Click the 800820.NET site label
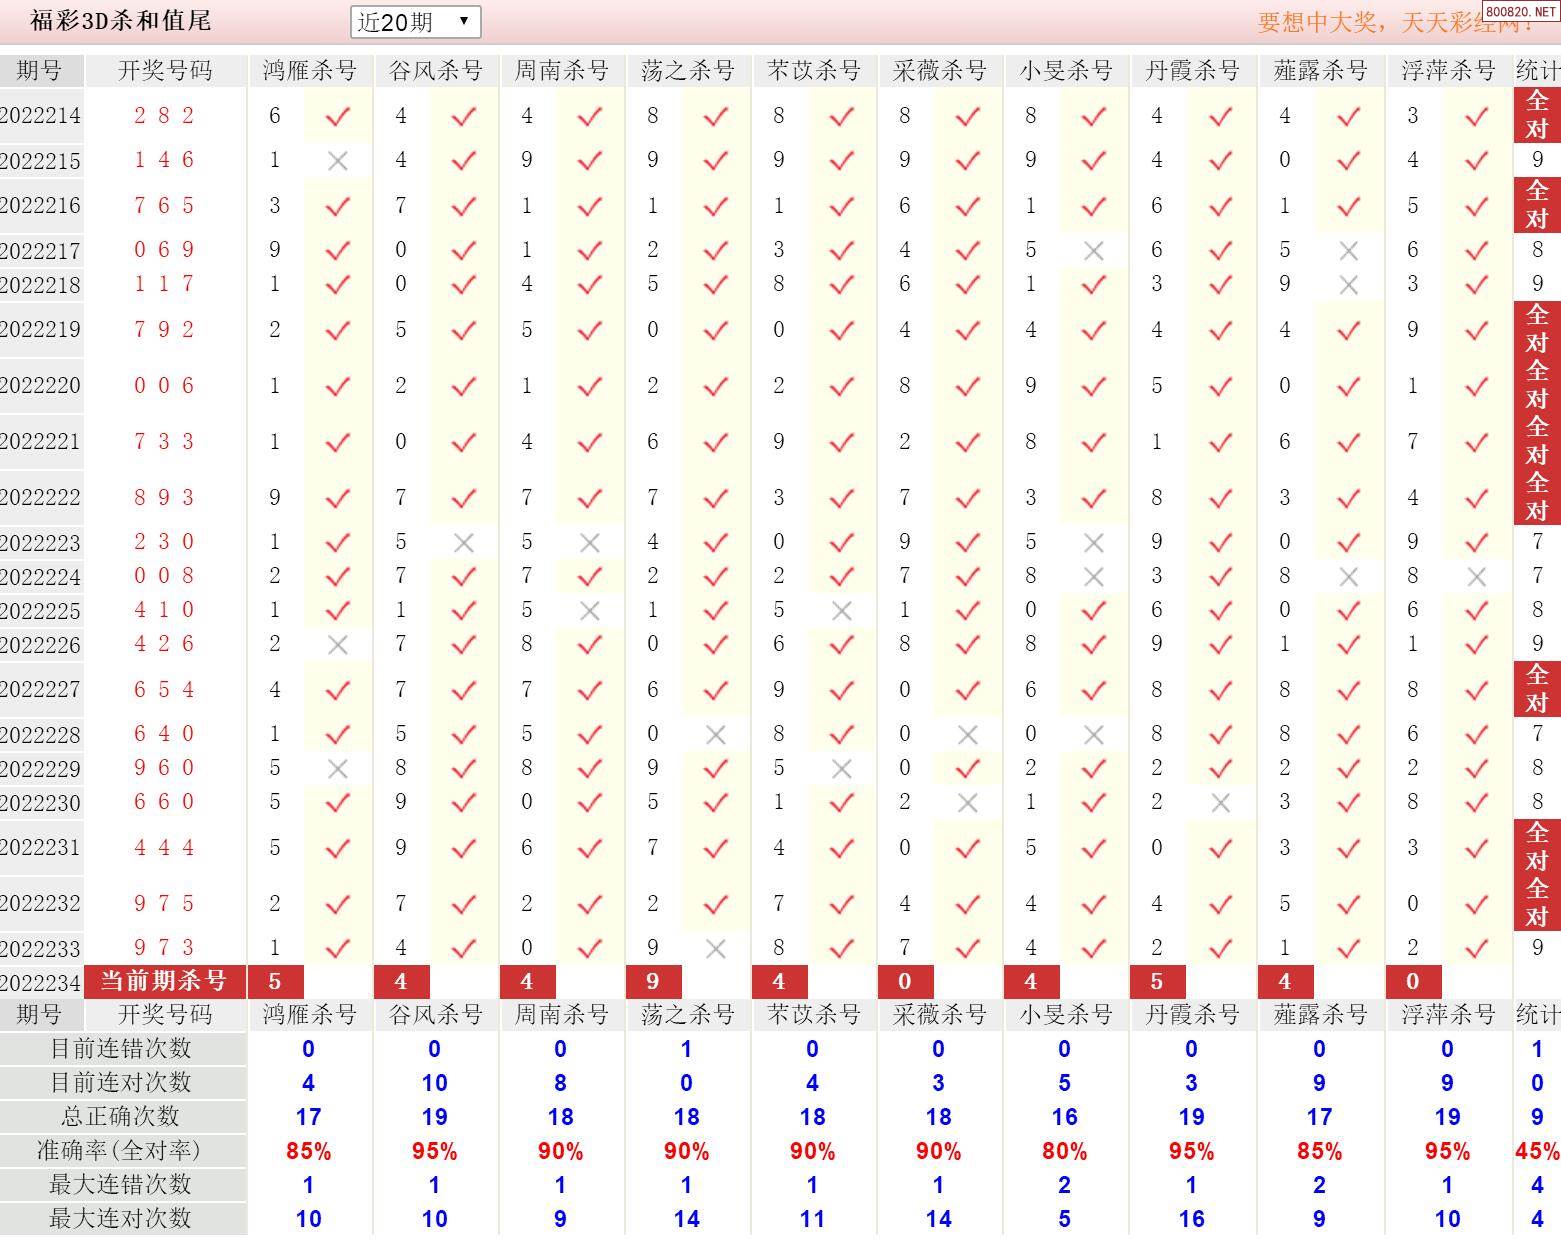1561x1241 pixels. click(1520, 12)
